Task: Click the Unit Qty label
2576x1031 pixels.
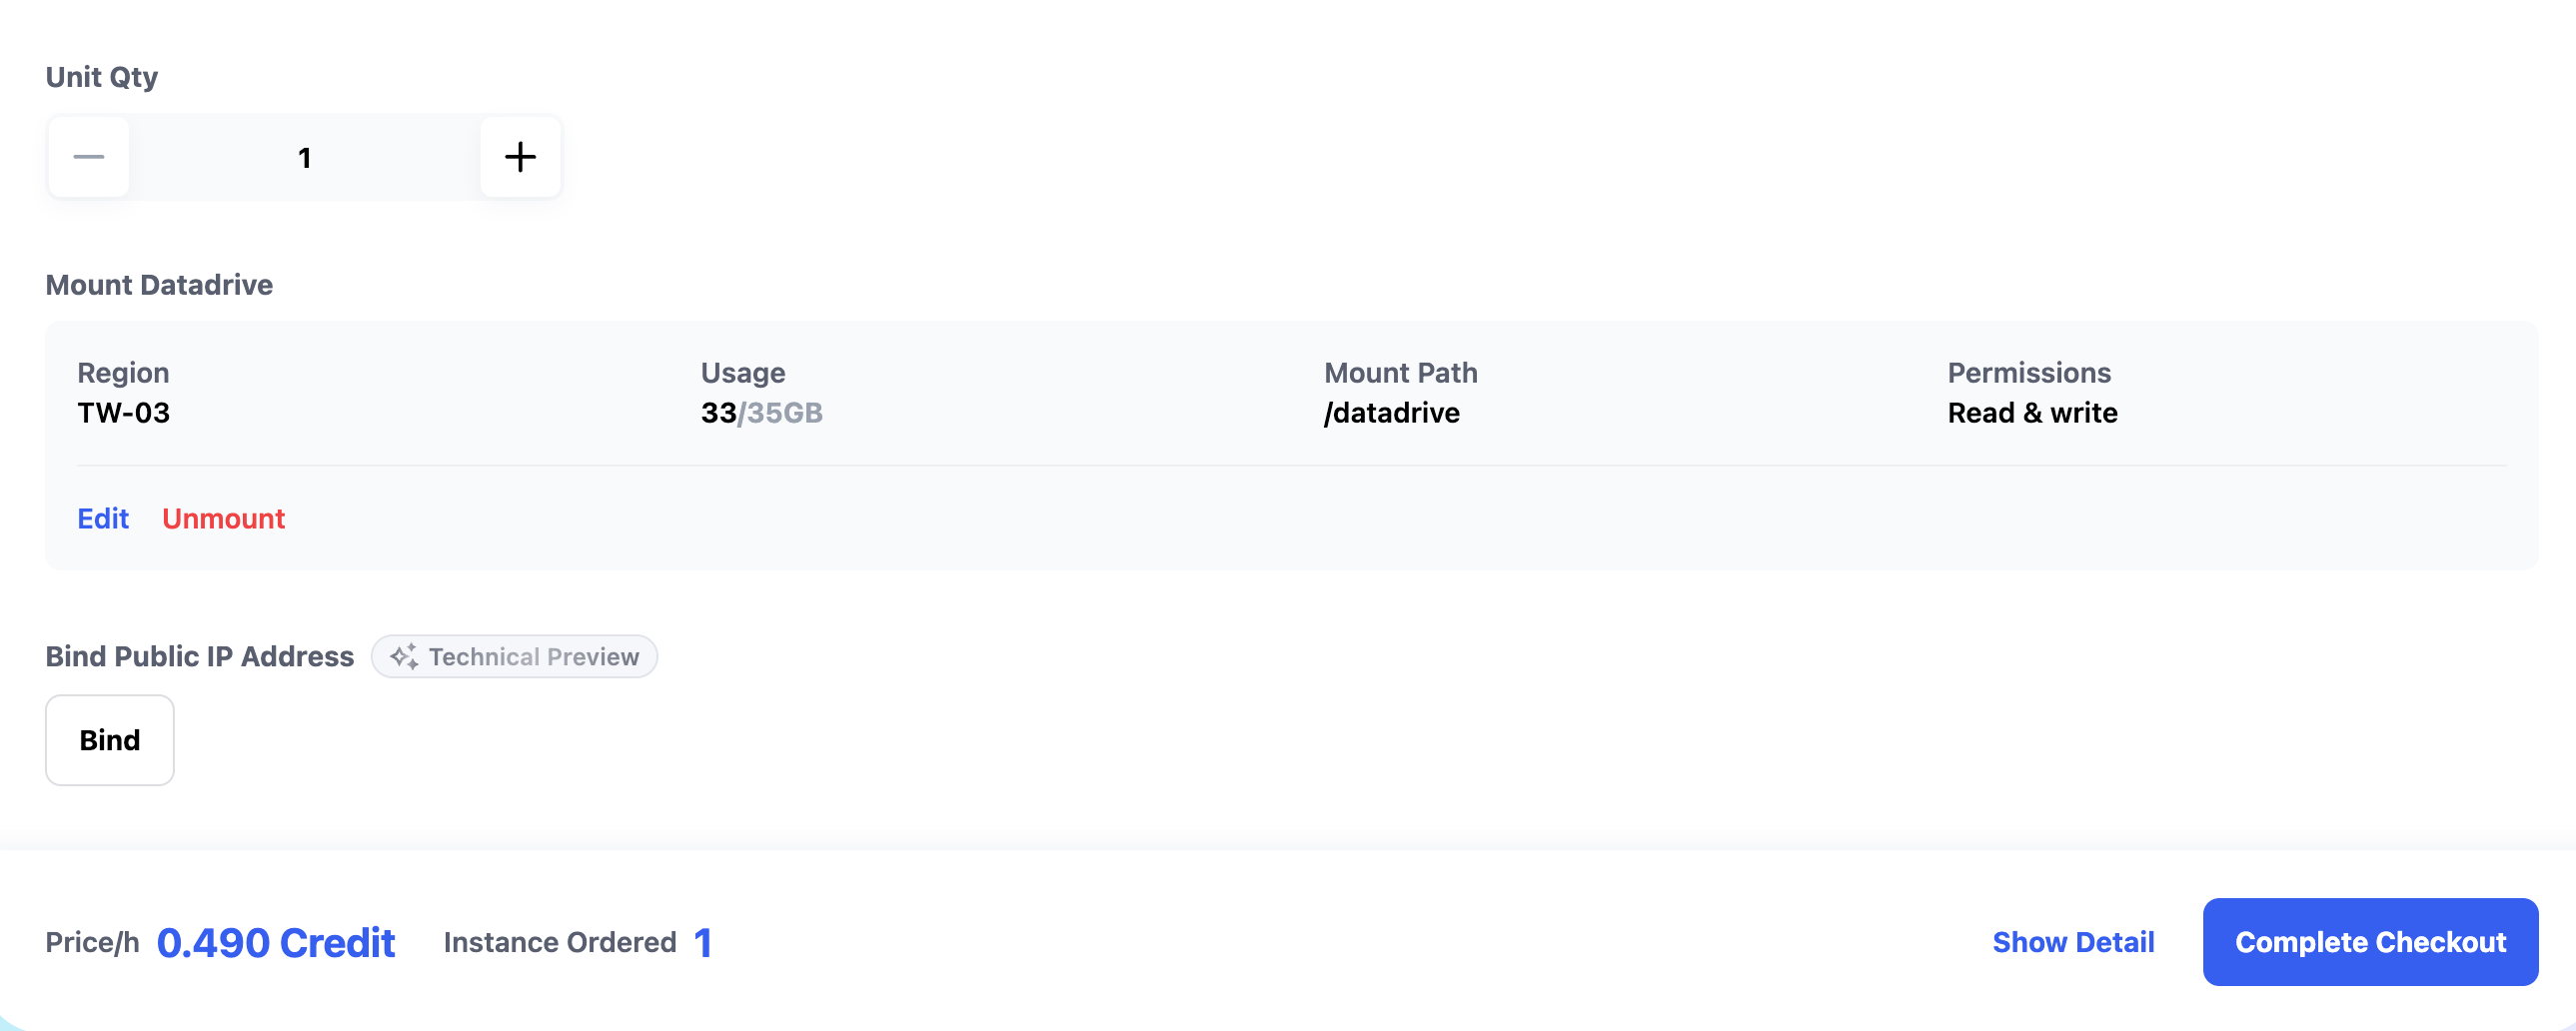Action: coord(102,77)
